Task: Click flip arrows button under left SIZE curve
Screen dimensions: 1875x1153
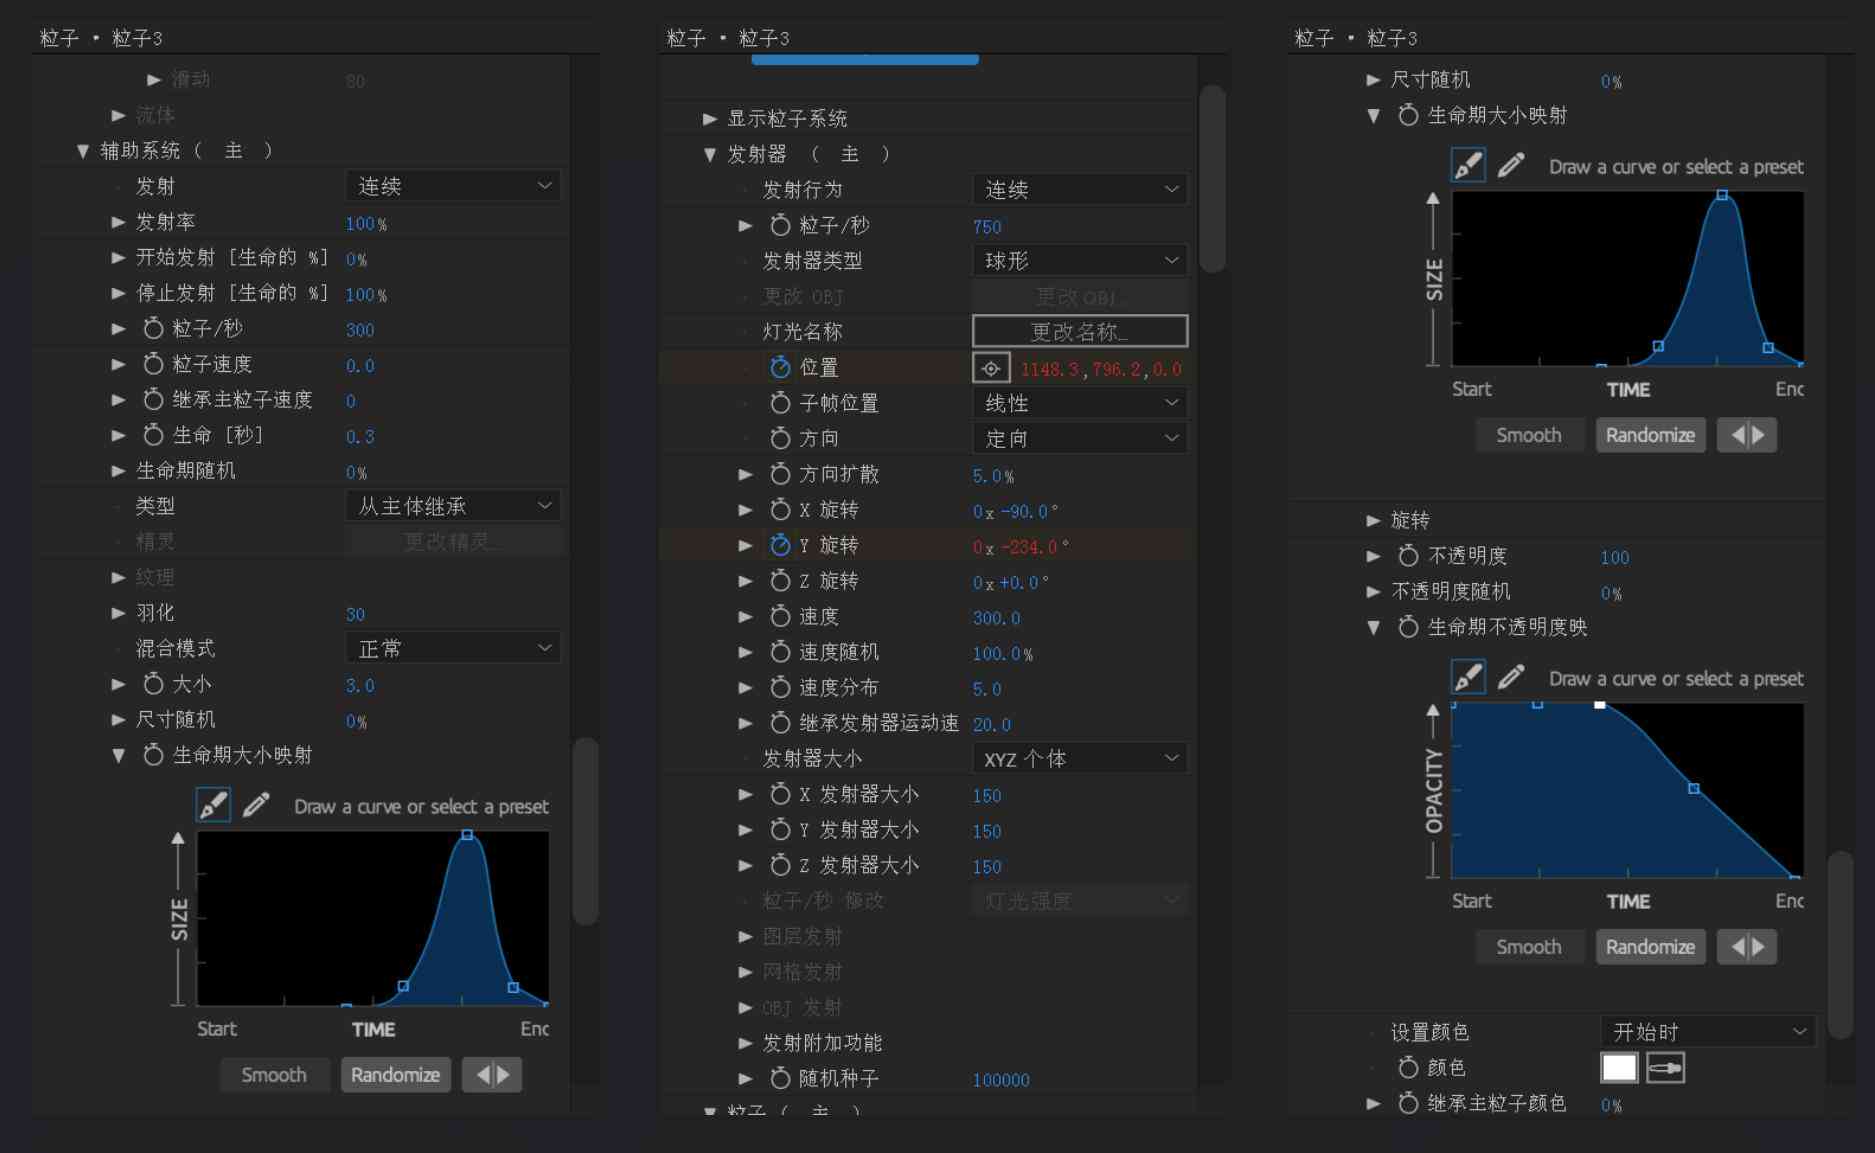Action: click(x=492, y=1075)
